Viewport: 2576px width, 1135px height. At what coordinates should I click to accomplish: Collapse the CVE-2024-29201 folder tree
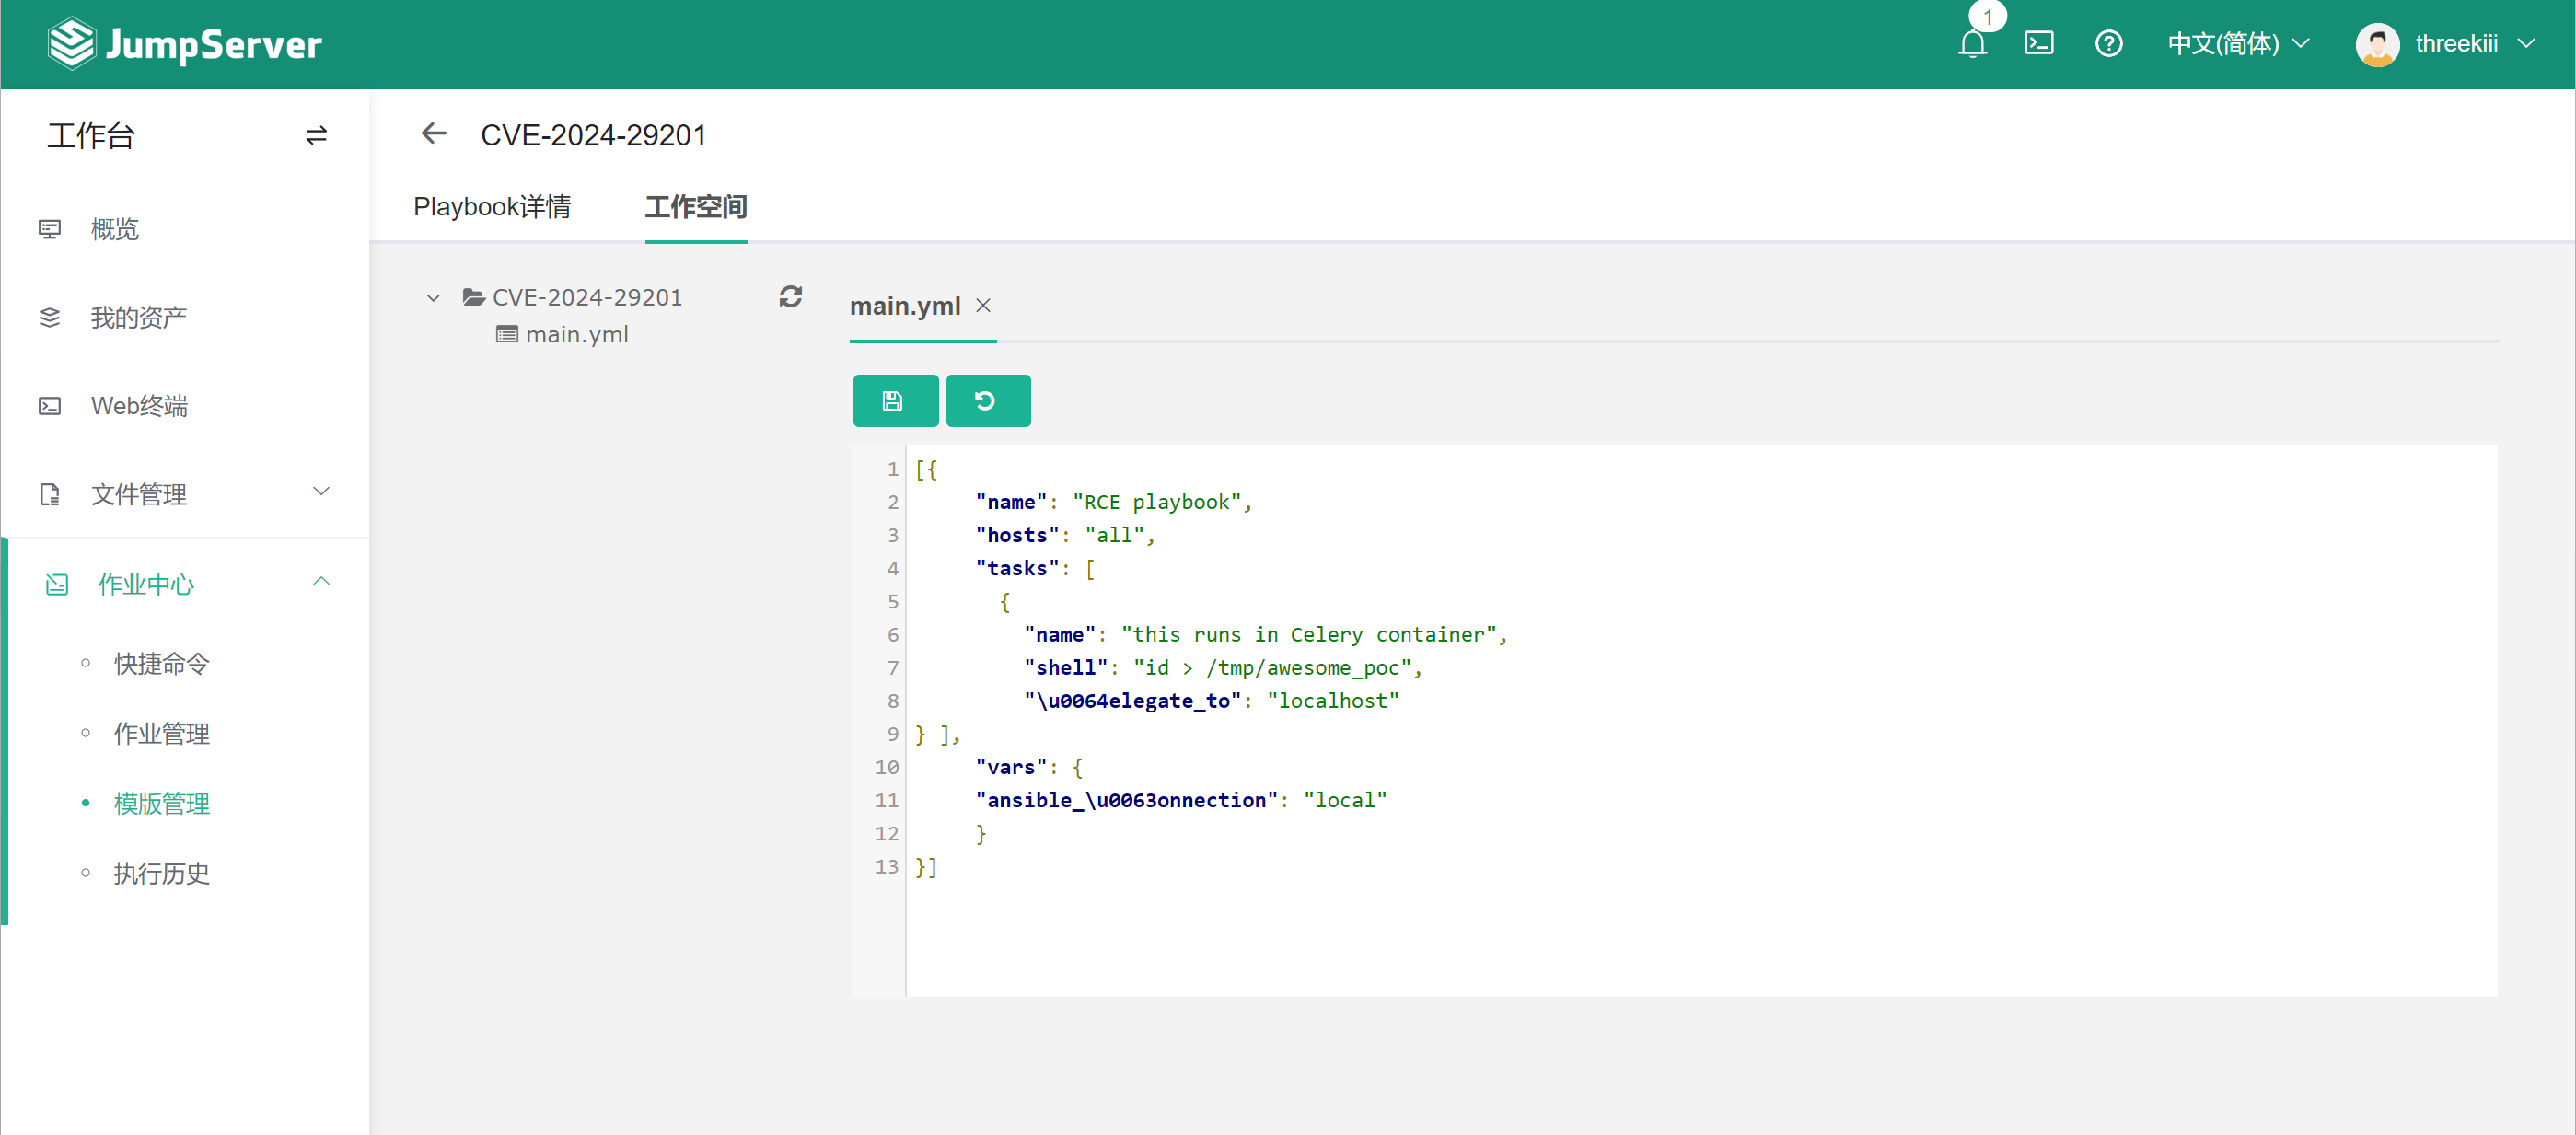tap(433, 298)
